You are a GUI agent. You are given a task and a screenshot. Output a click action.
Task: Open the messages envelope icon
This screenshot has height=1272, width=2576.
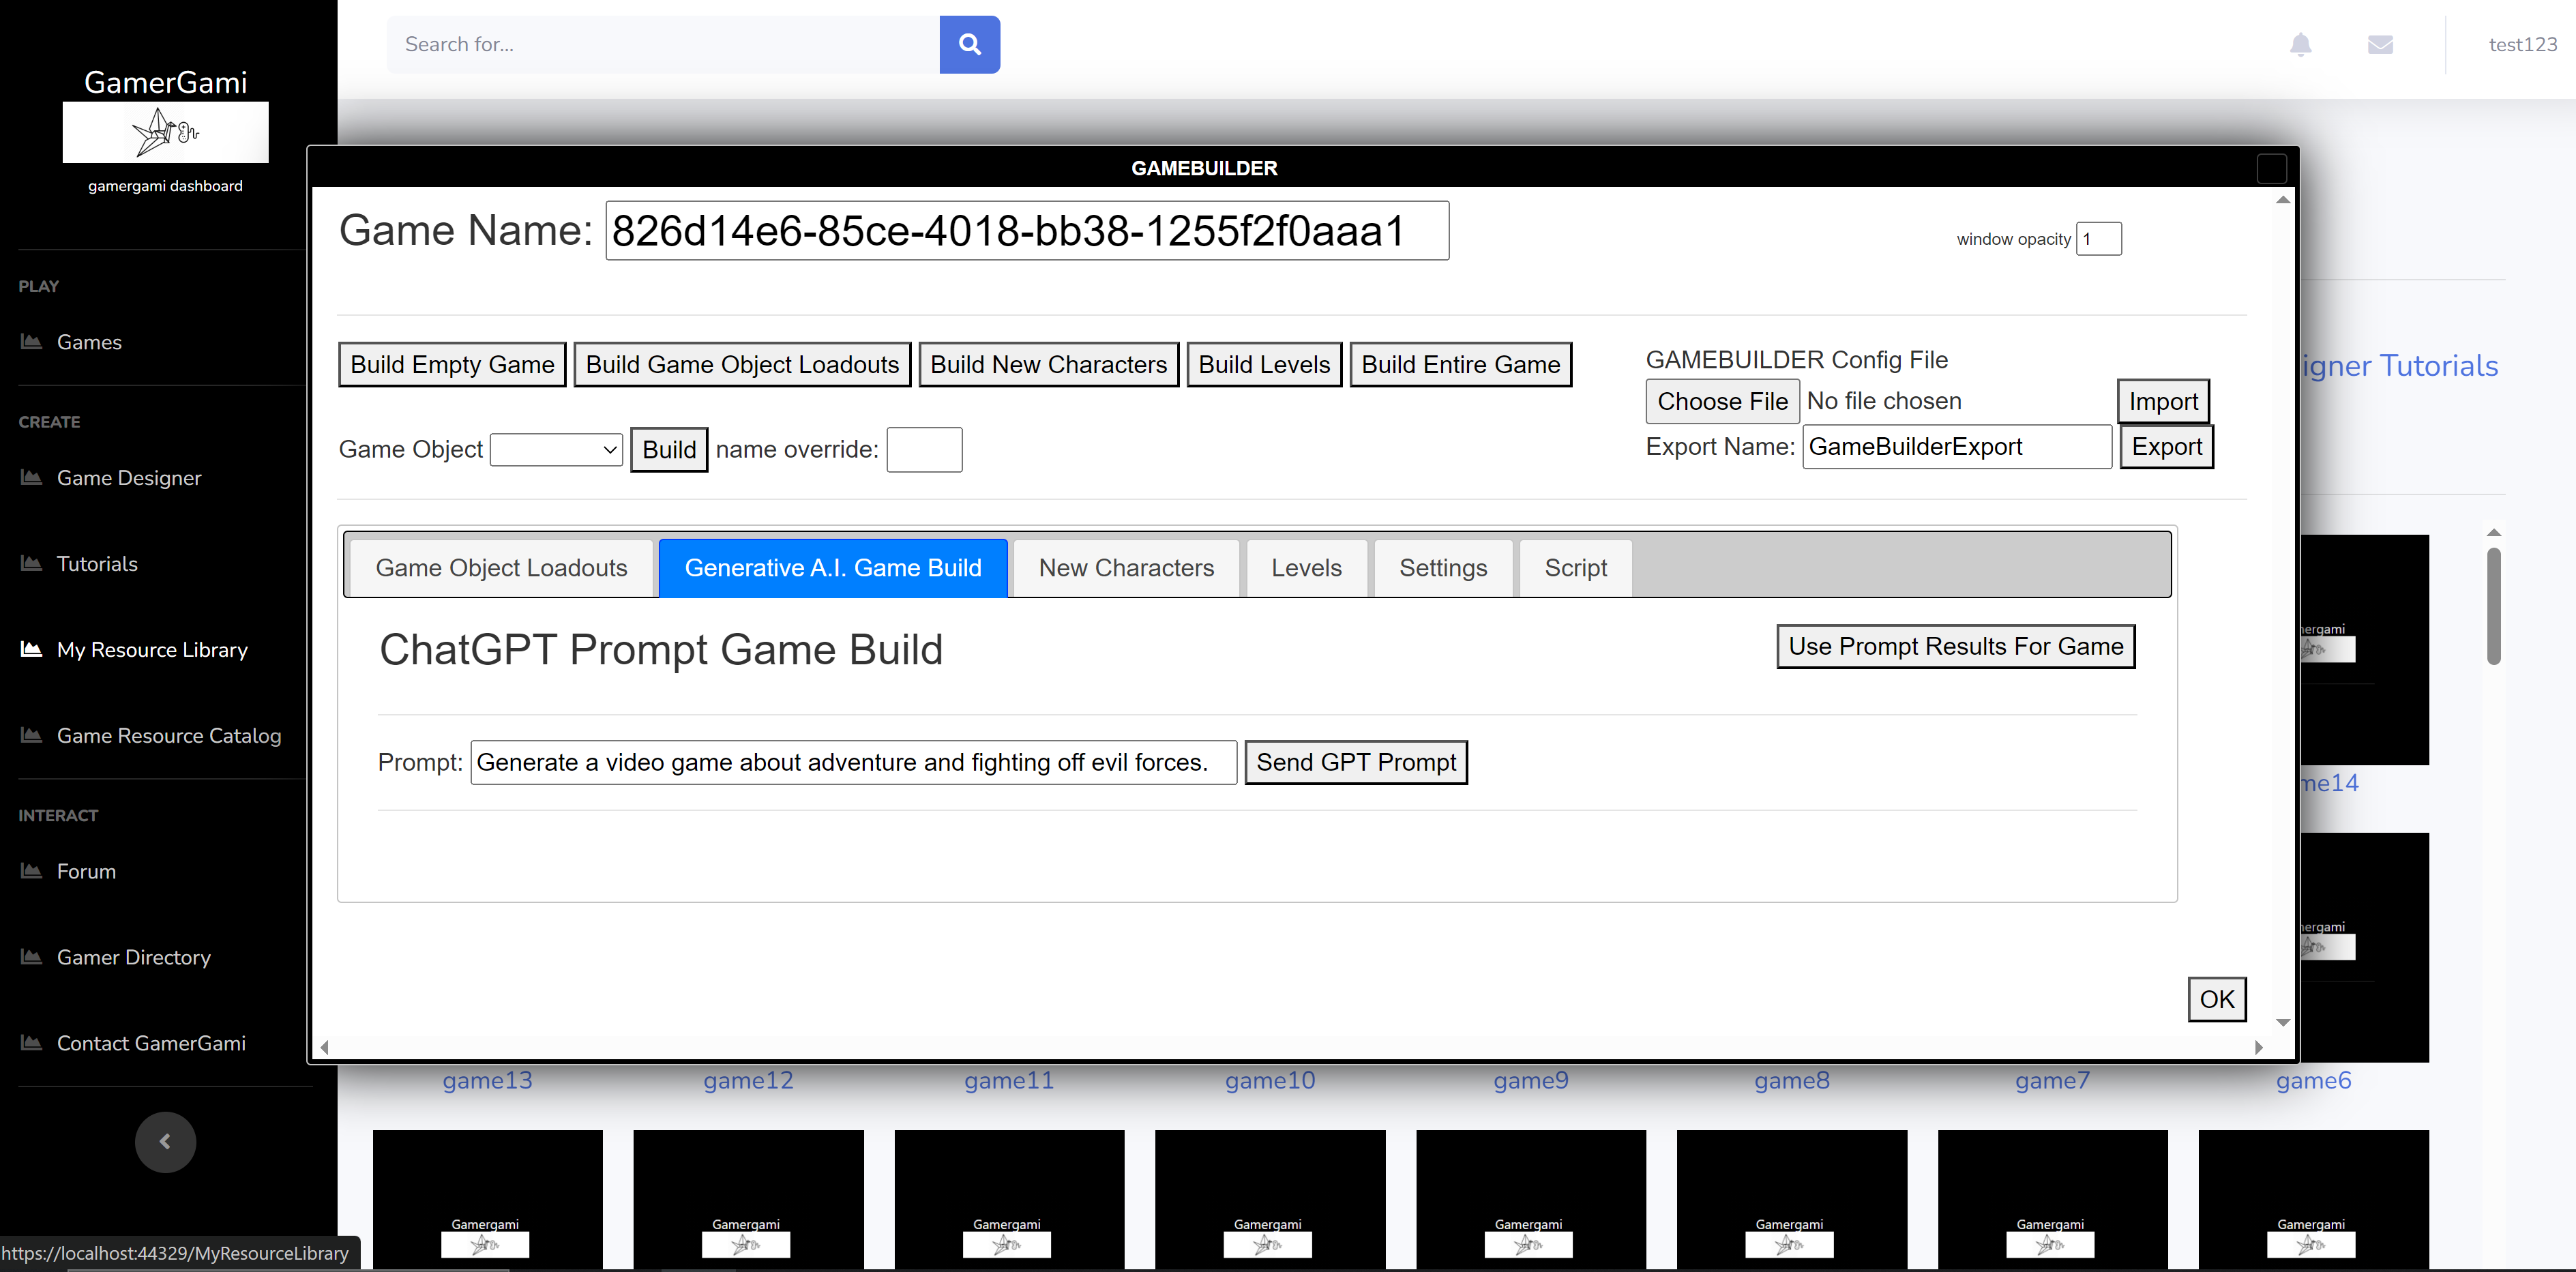pos(2380,44)
